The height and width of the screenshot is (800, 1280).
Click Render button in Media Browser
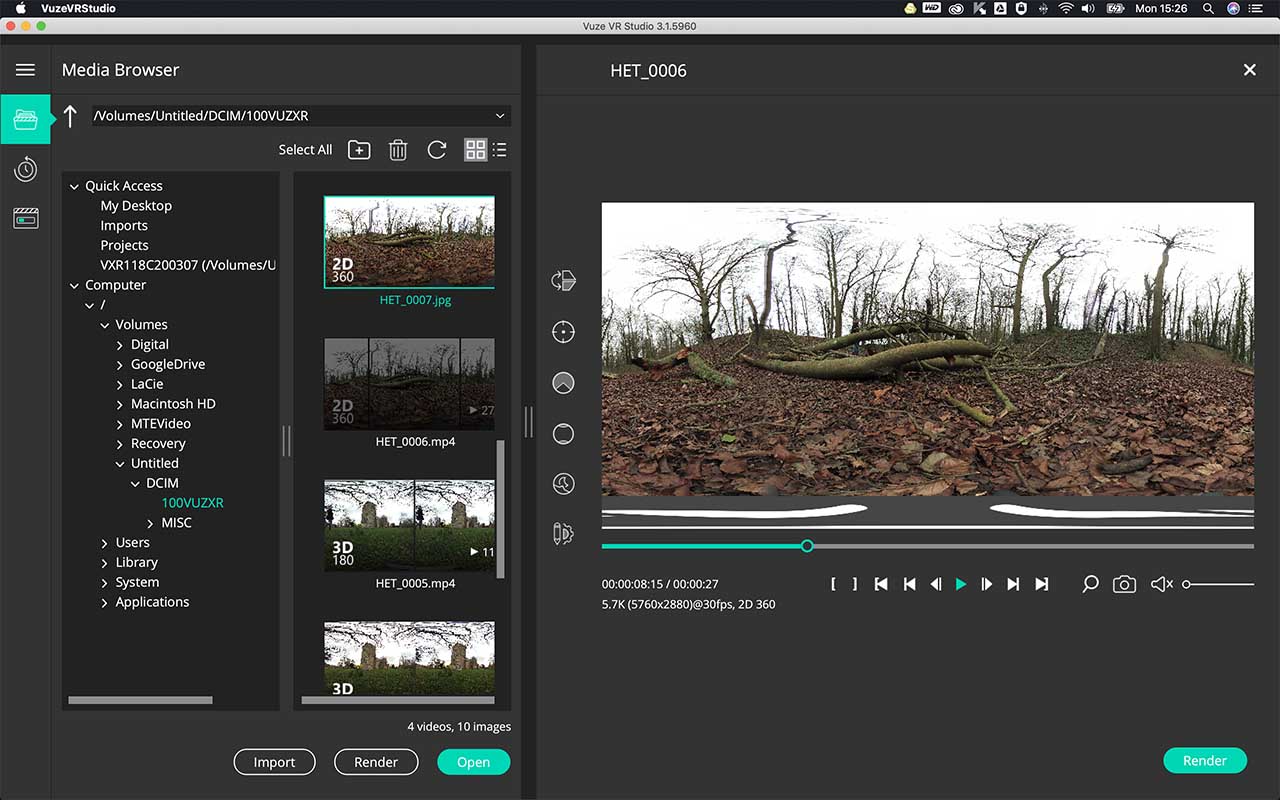tap(376, 762)
